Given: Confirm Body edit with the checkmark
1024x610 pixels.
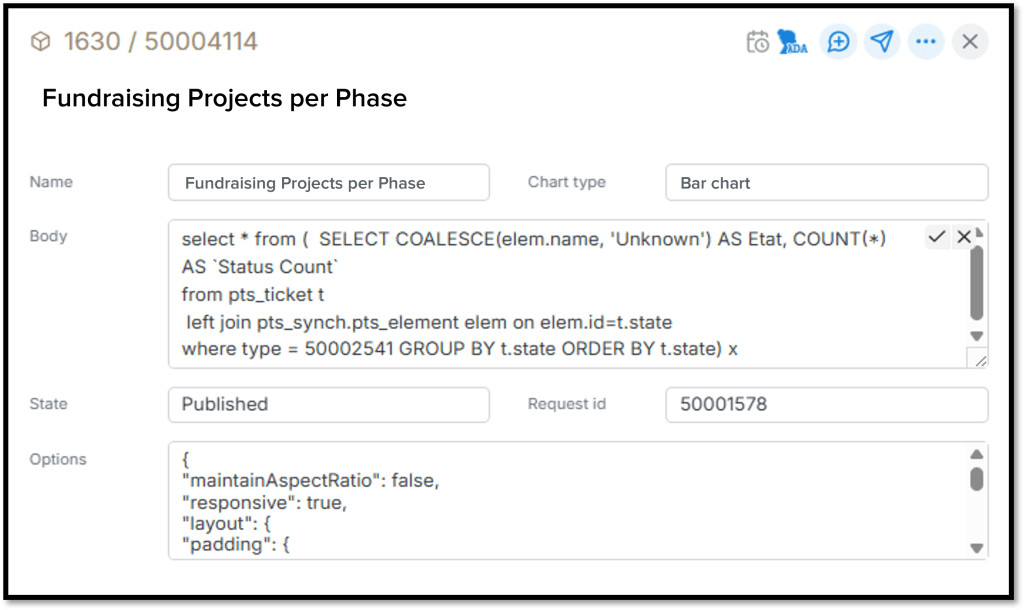Looking at the screenshot, I should click(937, 237).
